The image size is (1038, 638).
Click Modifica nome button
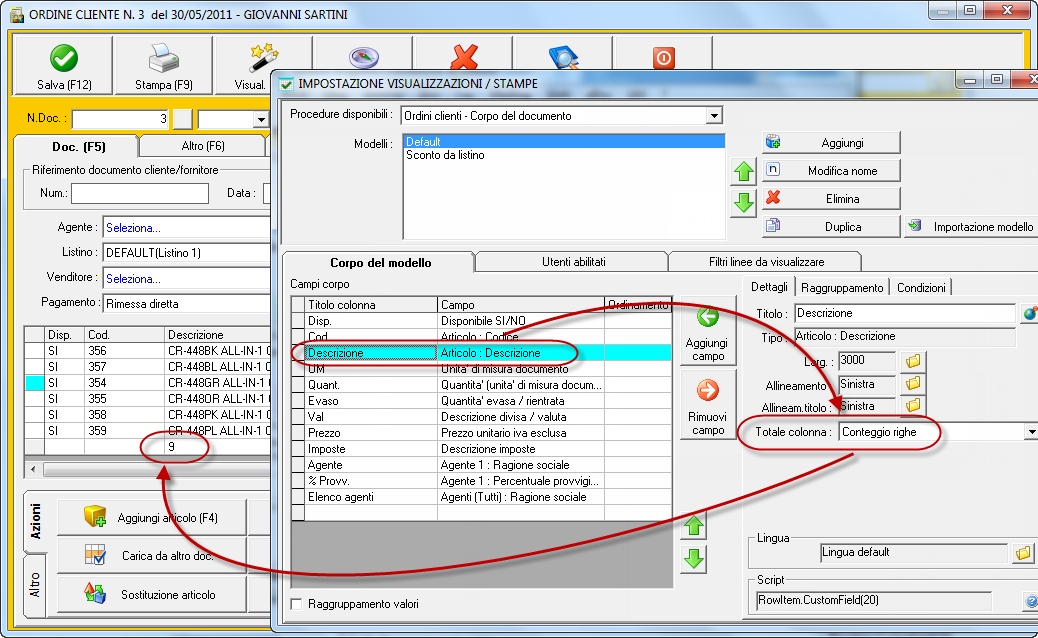tap(831, 171)
